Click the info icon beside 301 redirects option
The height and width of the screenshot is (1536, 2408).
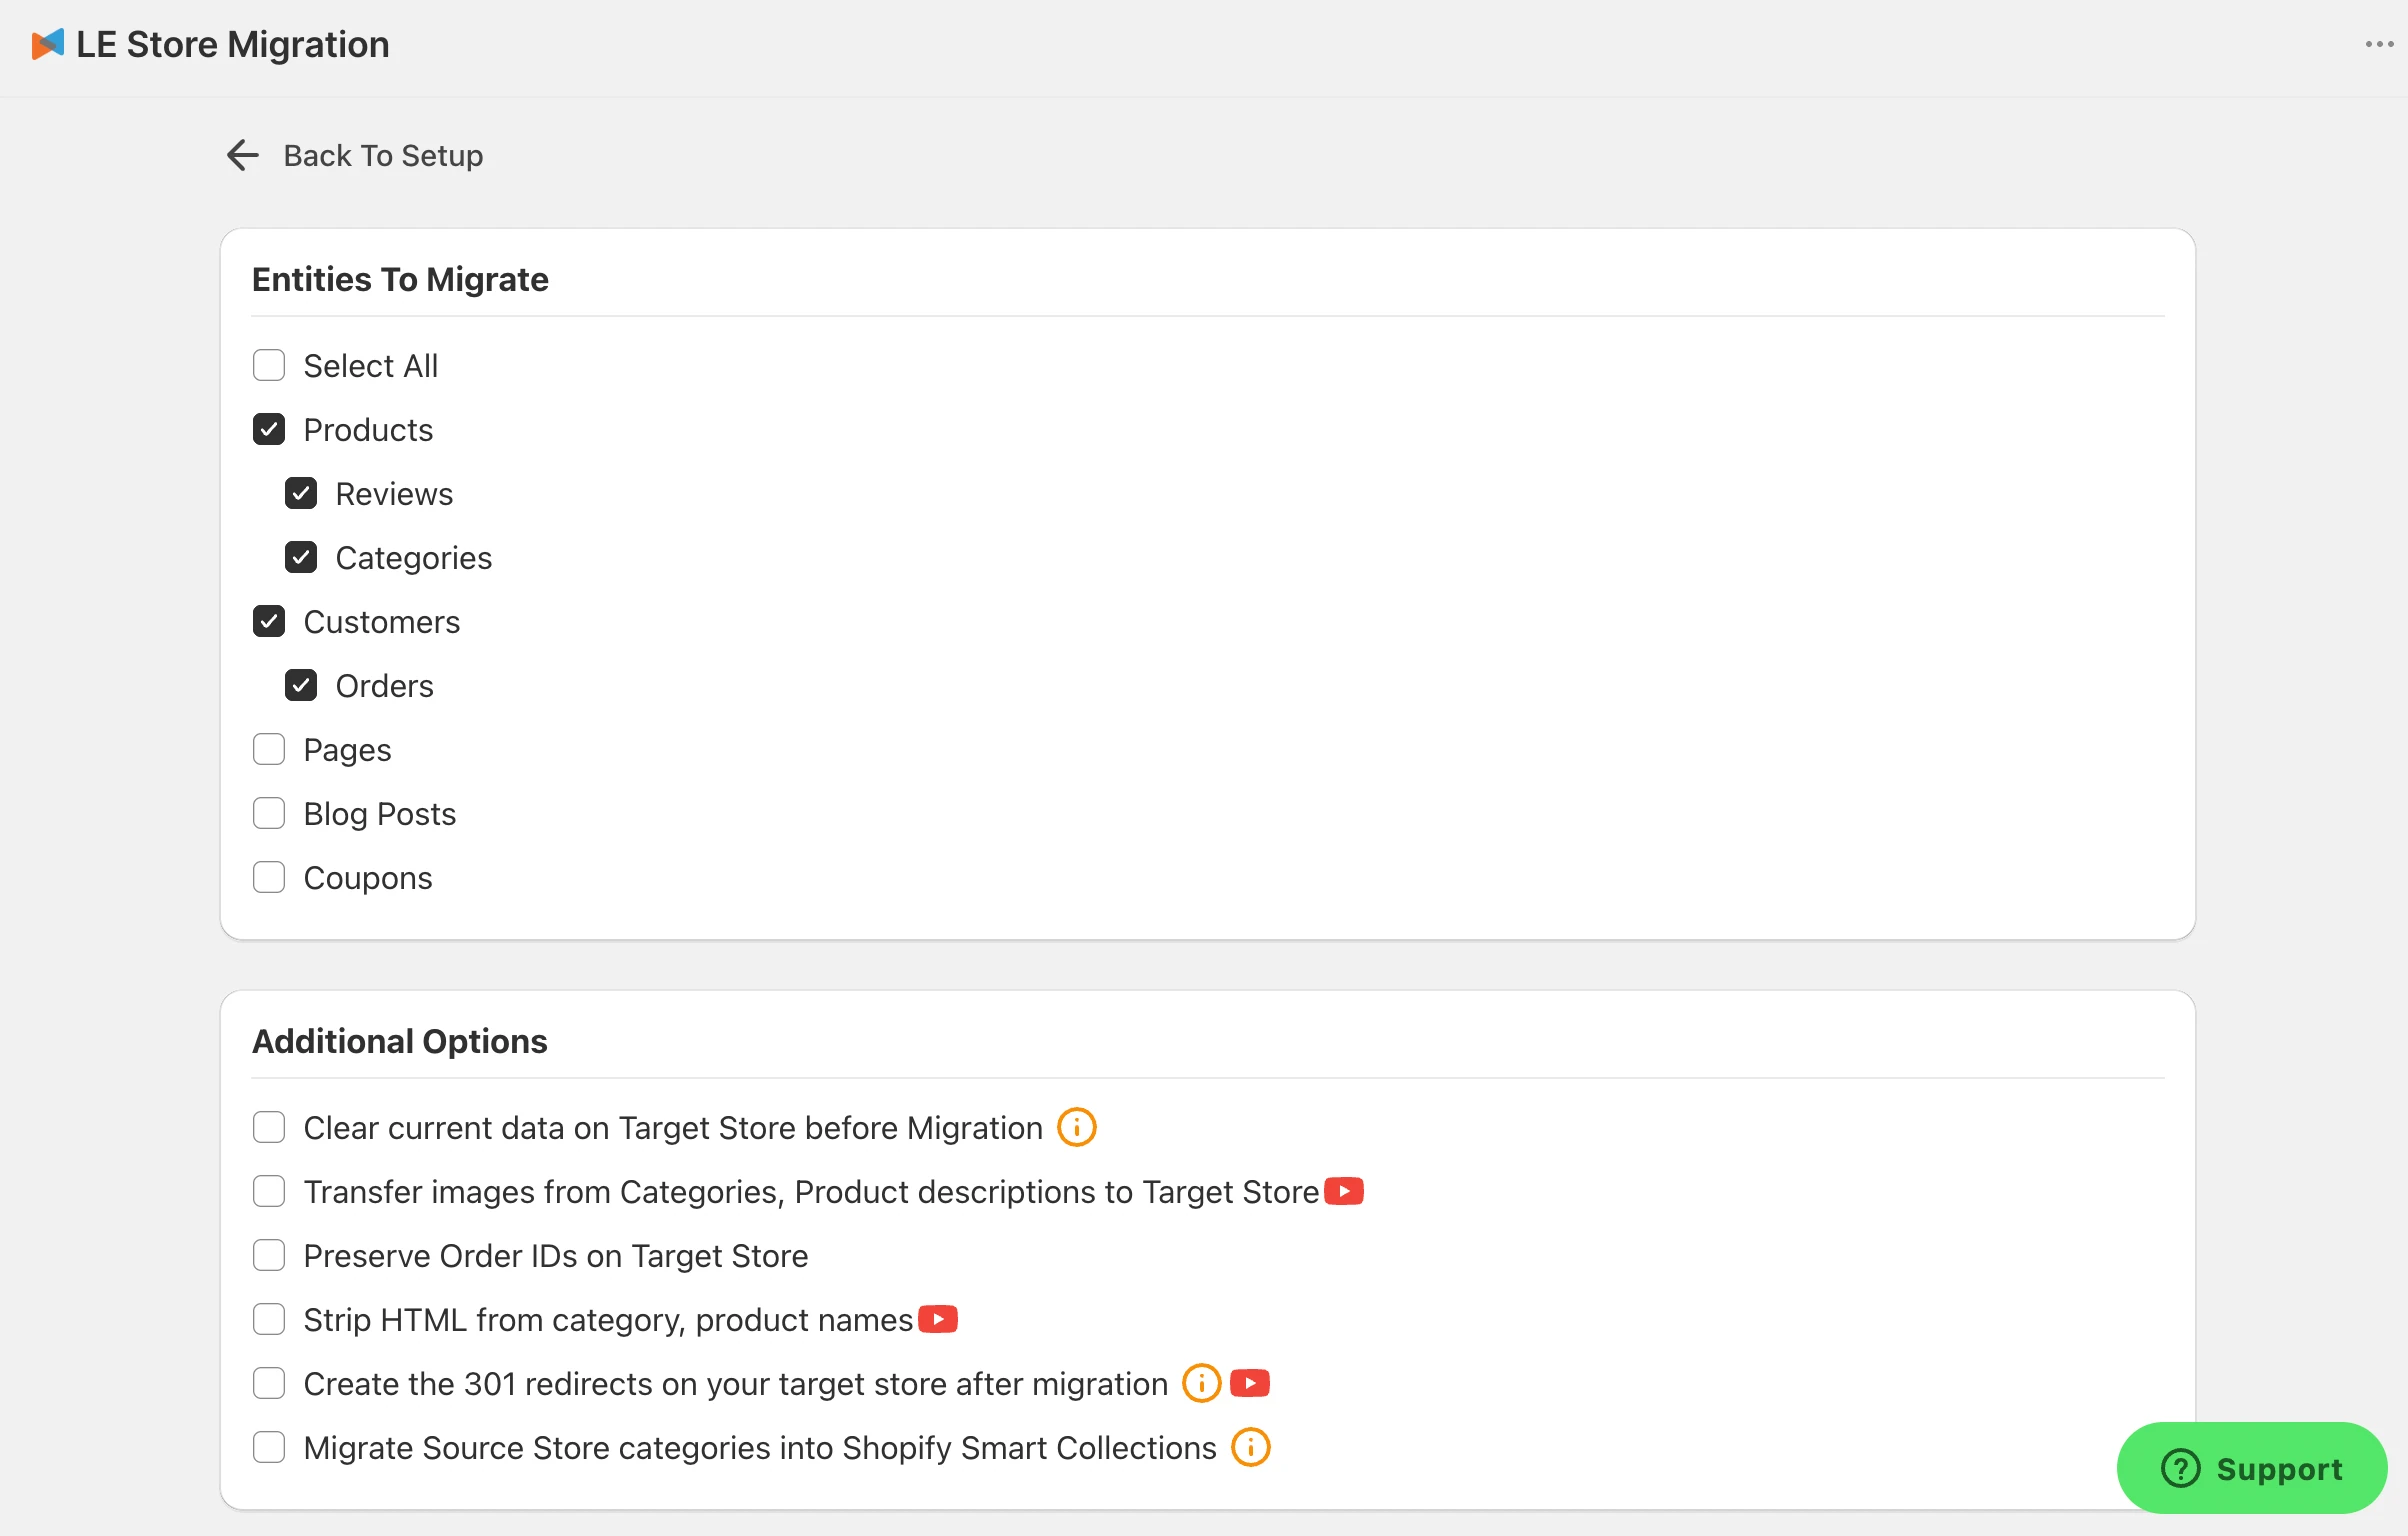tap(1200, 1383)
